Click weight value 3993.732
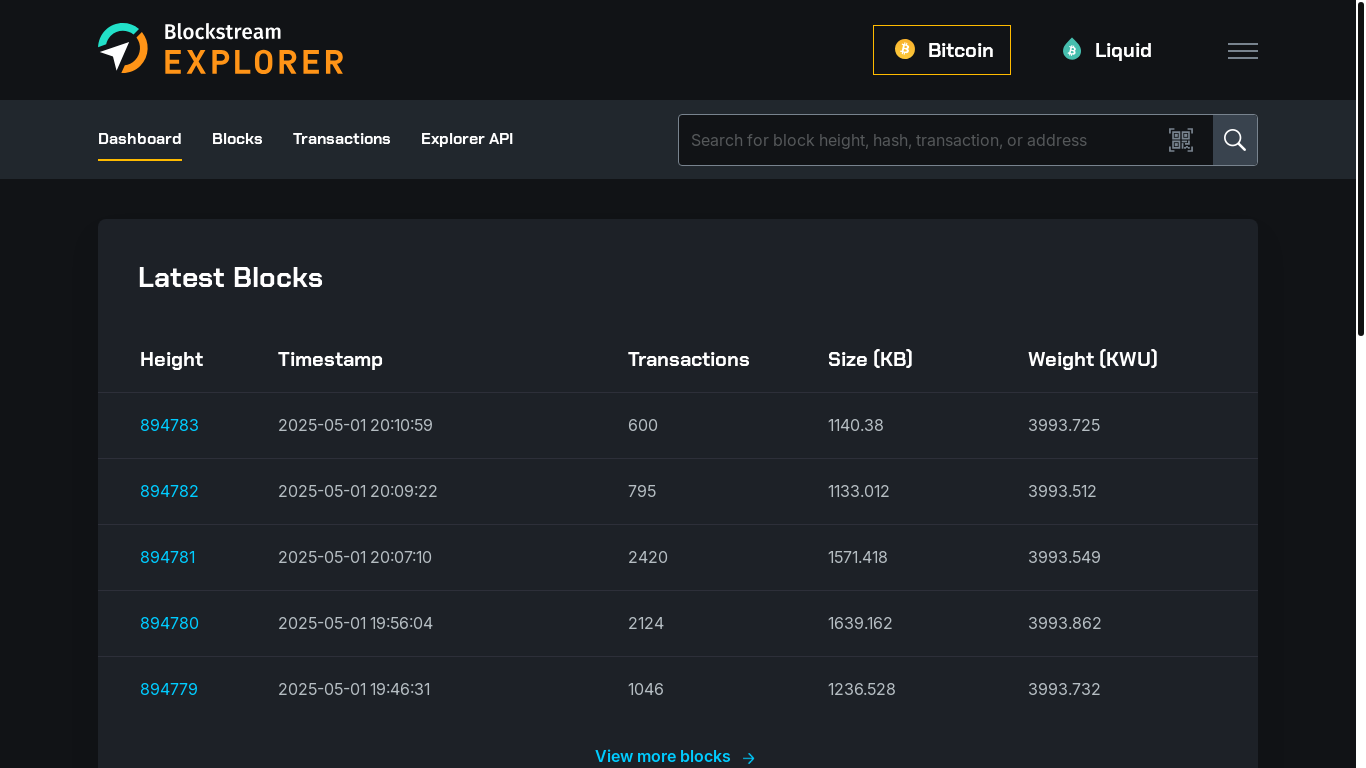 click(1064, 689)
